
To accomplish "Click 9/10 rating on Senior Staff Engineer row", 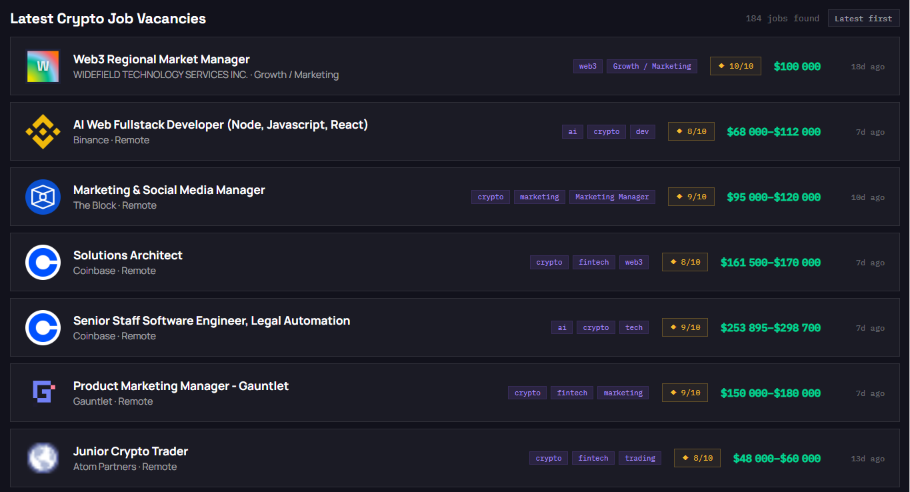I will point(685,328).
